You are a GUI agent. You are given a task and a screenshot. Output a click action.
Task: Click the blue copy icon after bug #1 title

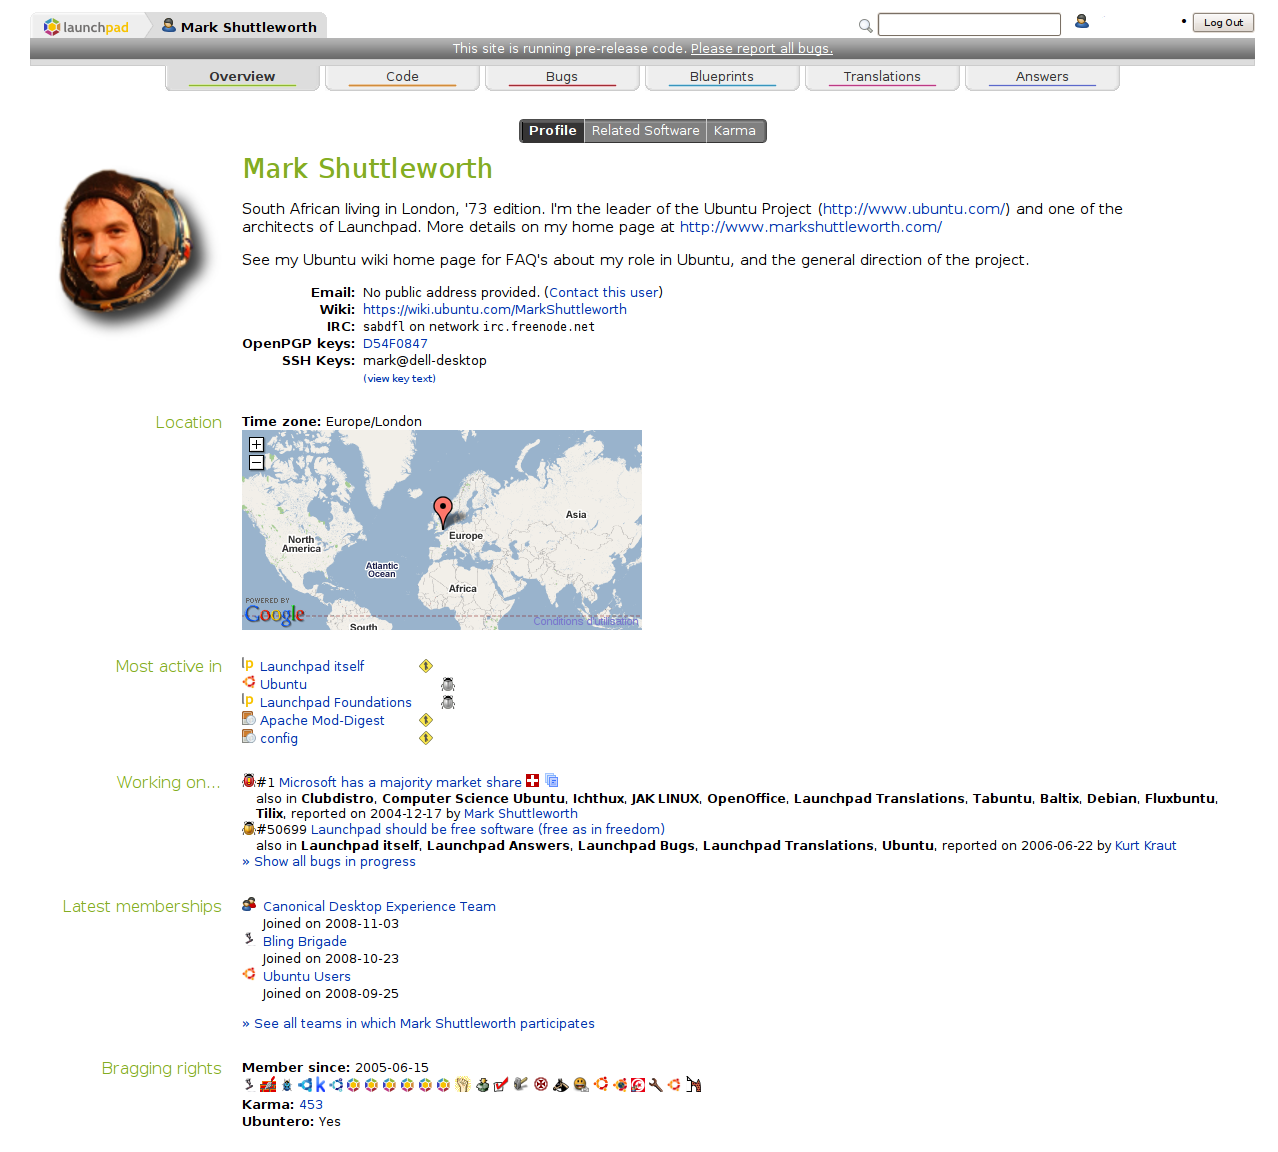pos(552,781)
